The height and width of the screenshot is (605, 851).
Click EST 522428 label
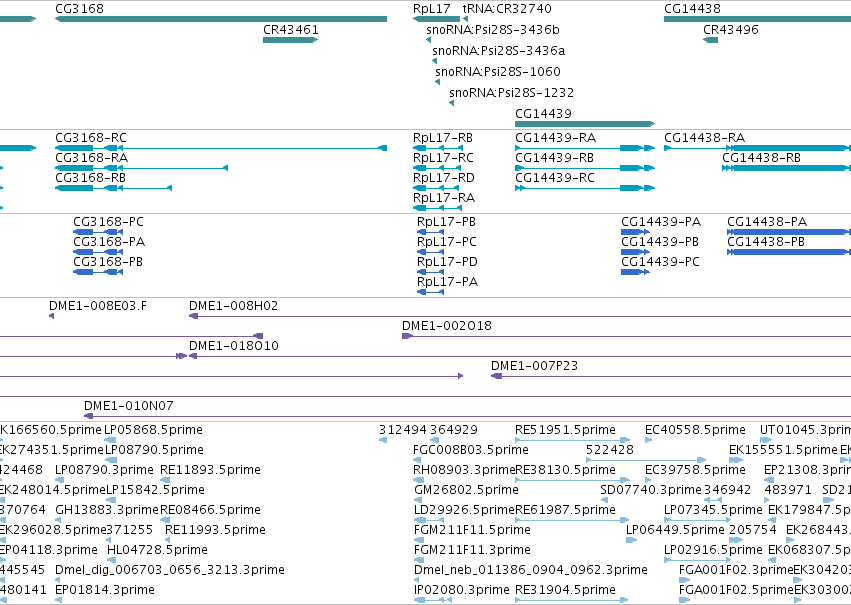point(610,450)
